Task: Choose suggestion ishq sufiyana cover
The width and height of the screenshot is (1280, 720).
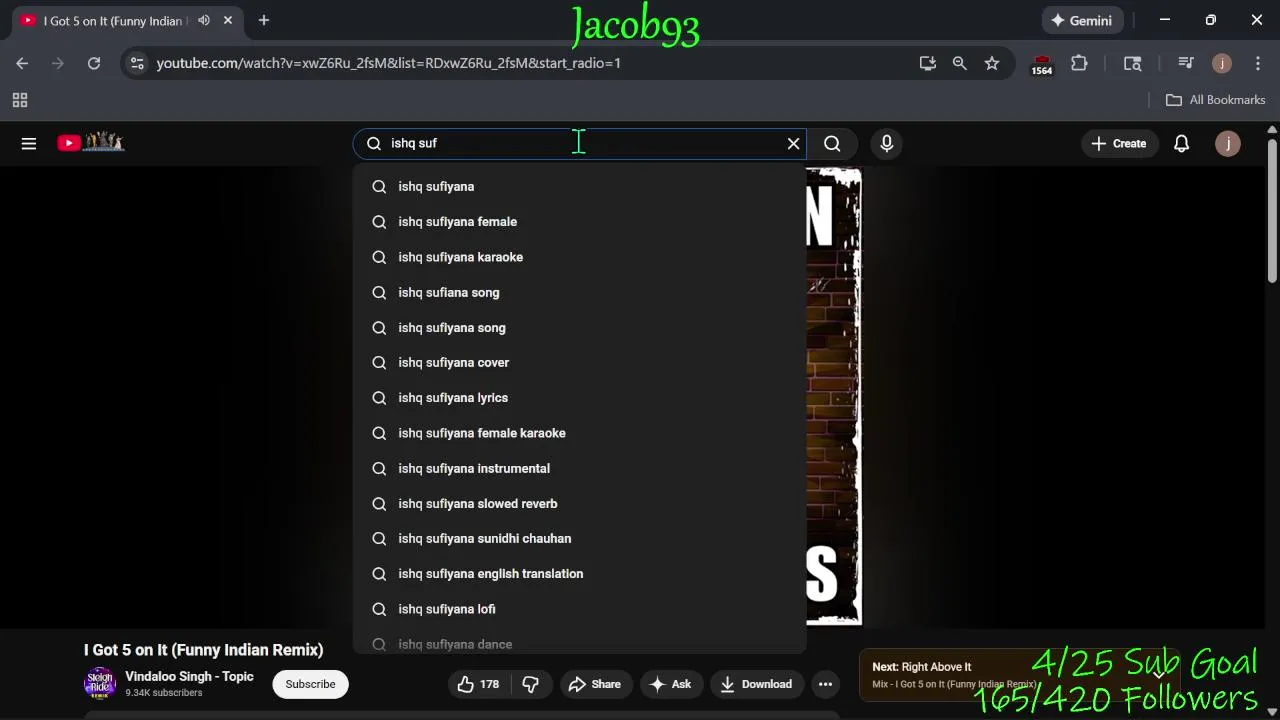Action: tap(580, 362)
